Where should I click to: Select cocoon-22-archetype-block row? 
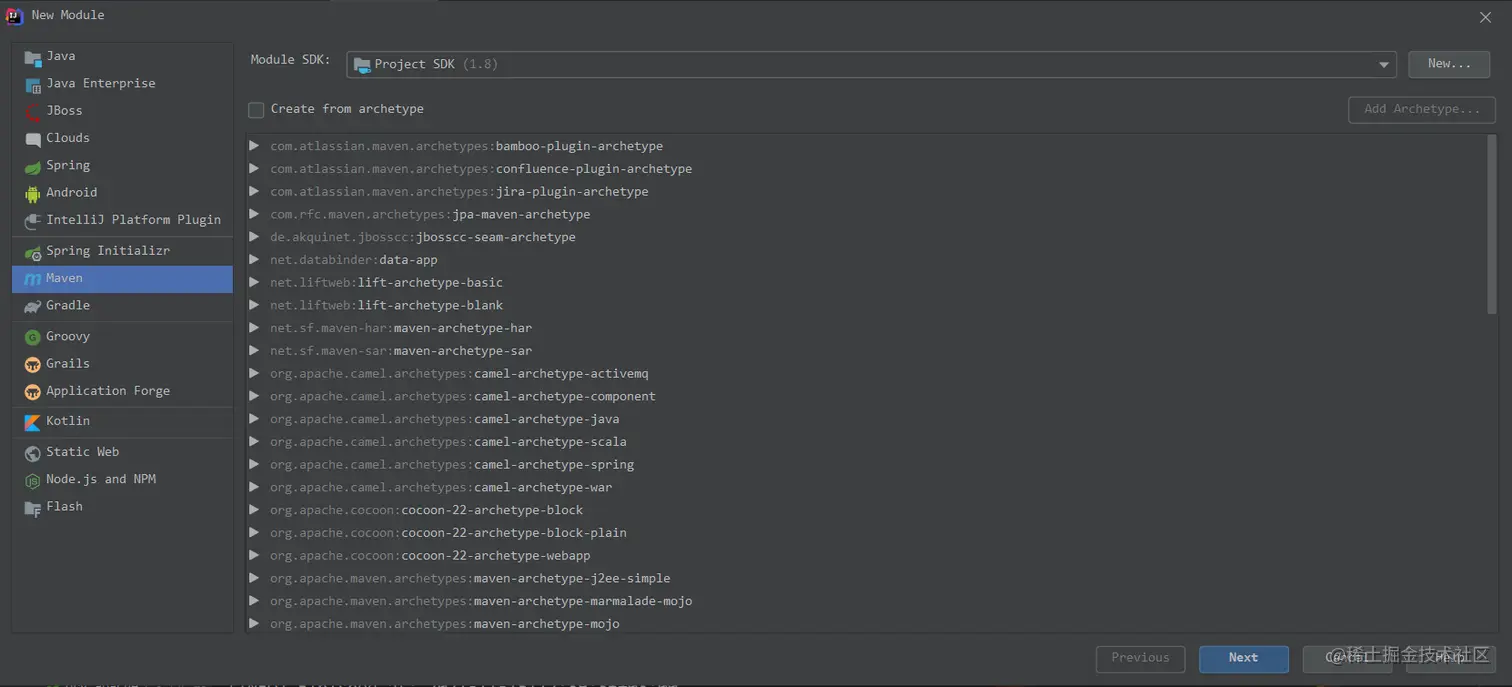[867, 510]
